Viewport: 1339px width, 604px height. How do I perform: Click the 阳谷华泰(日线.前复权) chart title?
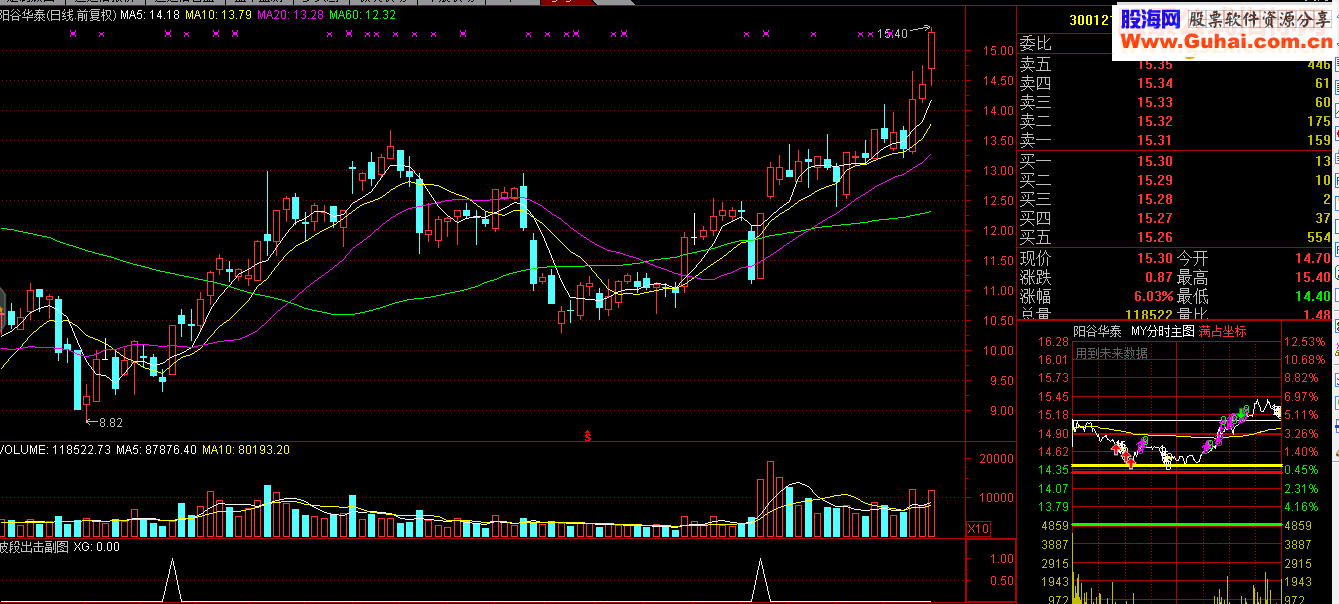coord(59,16)
